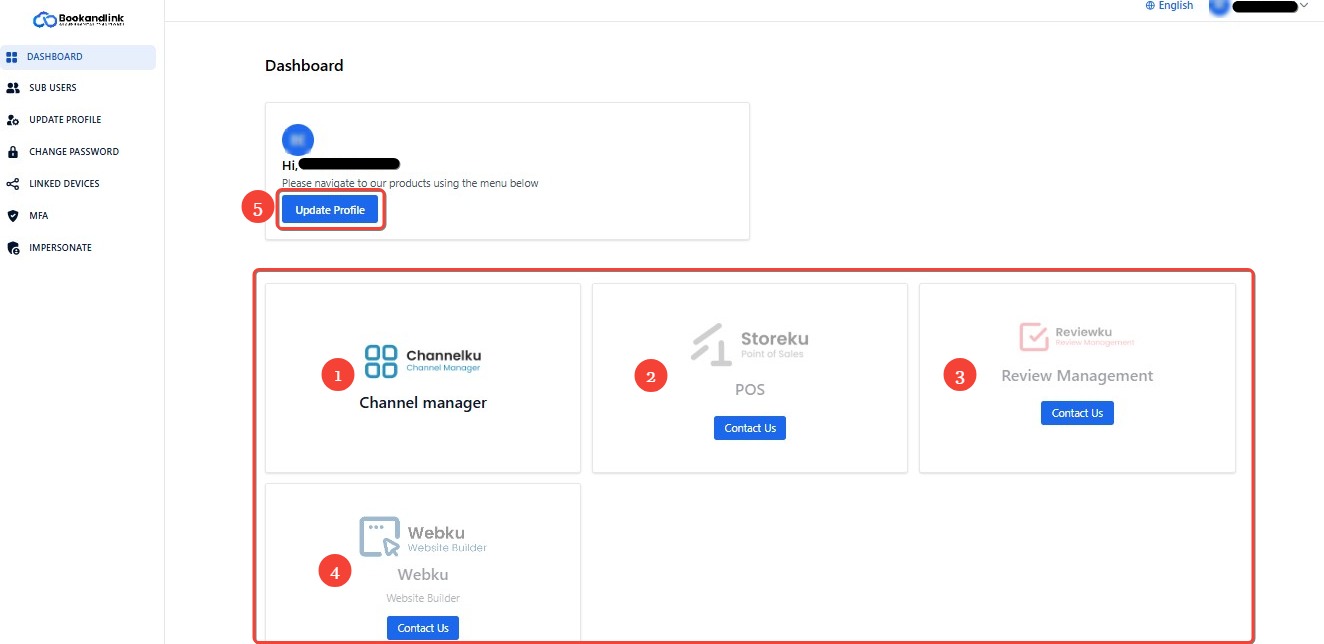Click the Change Password lock icon

click(x=12, y=152)
